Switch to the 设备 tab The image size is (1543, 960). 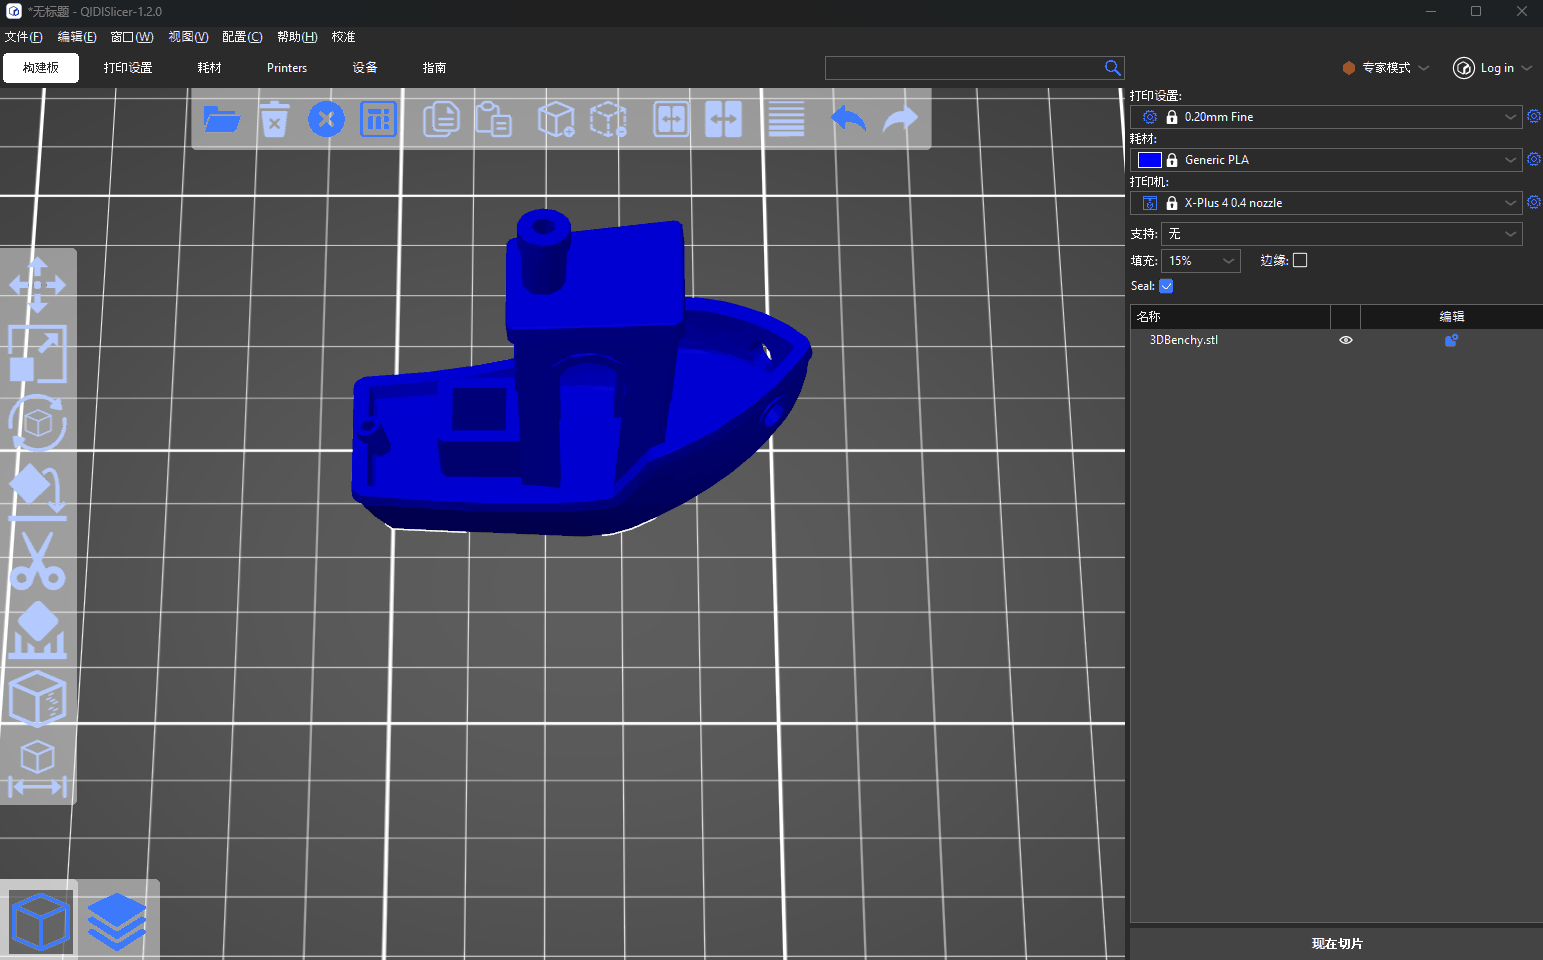365,68
